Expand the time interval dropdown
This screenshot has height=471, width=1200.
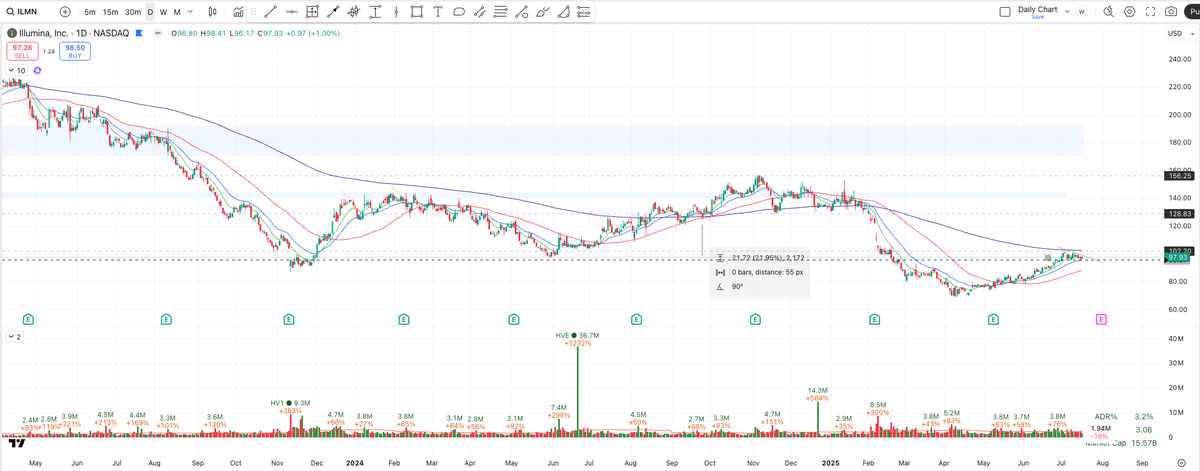[190, 12]
